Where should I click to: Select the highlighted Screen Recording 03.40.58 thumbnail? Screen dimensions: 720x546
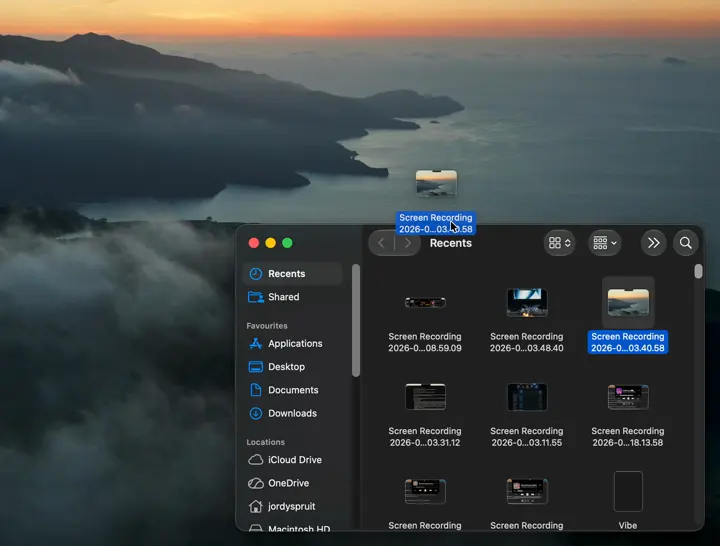628,303
